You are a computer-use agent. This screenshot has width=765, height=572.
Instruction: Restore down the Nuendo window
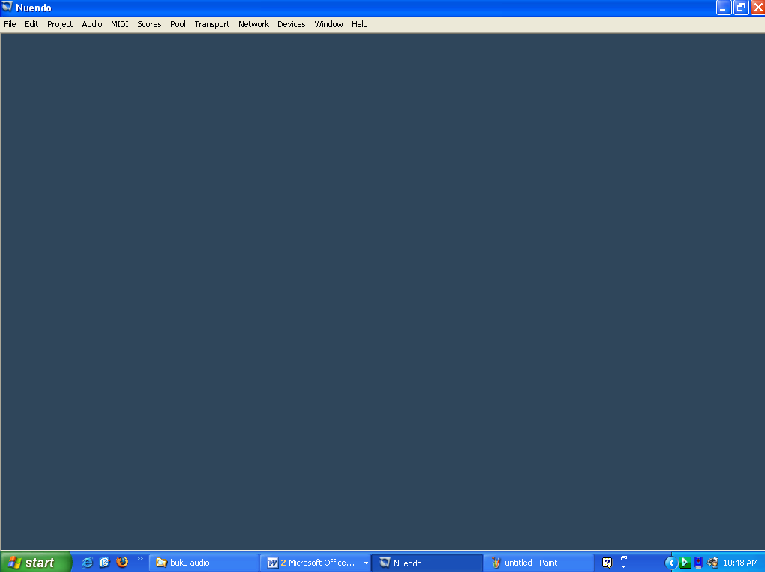[x=740, y=8]
